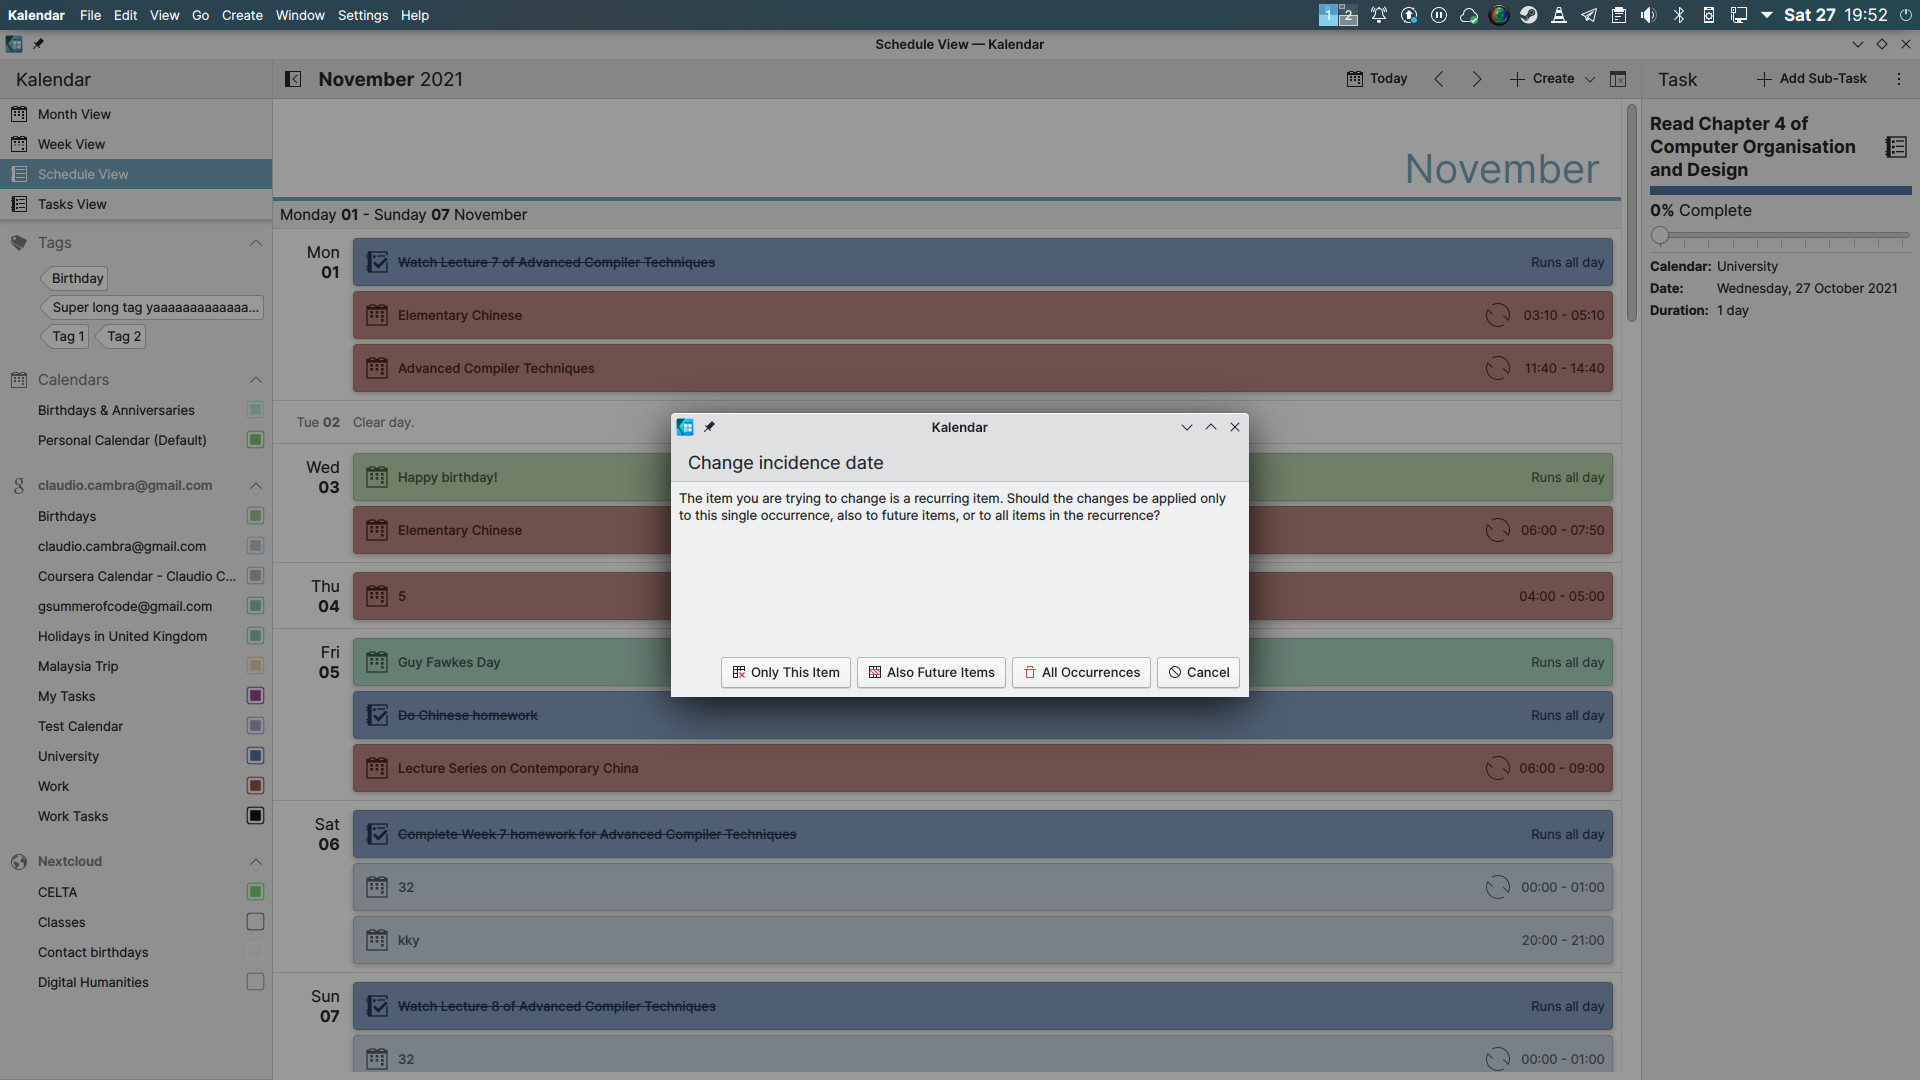Click the Bluetooth icon in the system tray
Screen dimensions: 1920x1080
coord(1679,15)
